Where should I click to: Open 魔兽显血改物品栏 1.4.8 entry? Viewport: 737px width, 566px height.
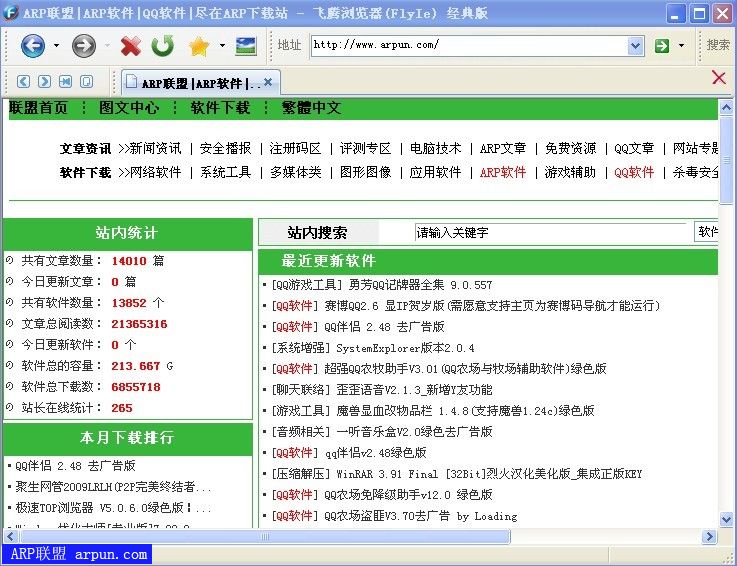[465, 411]
